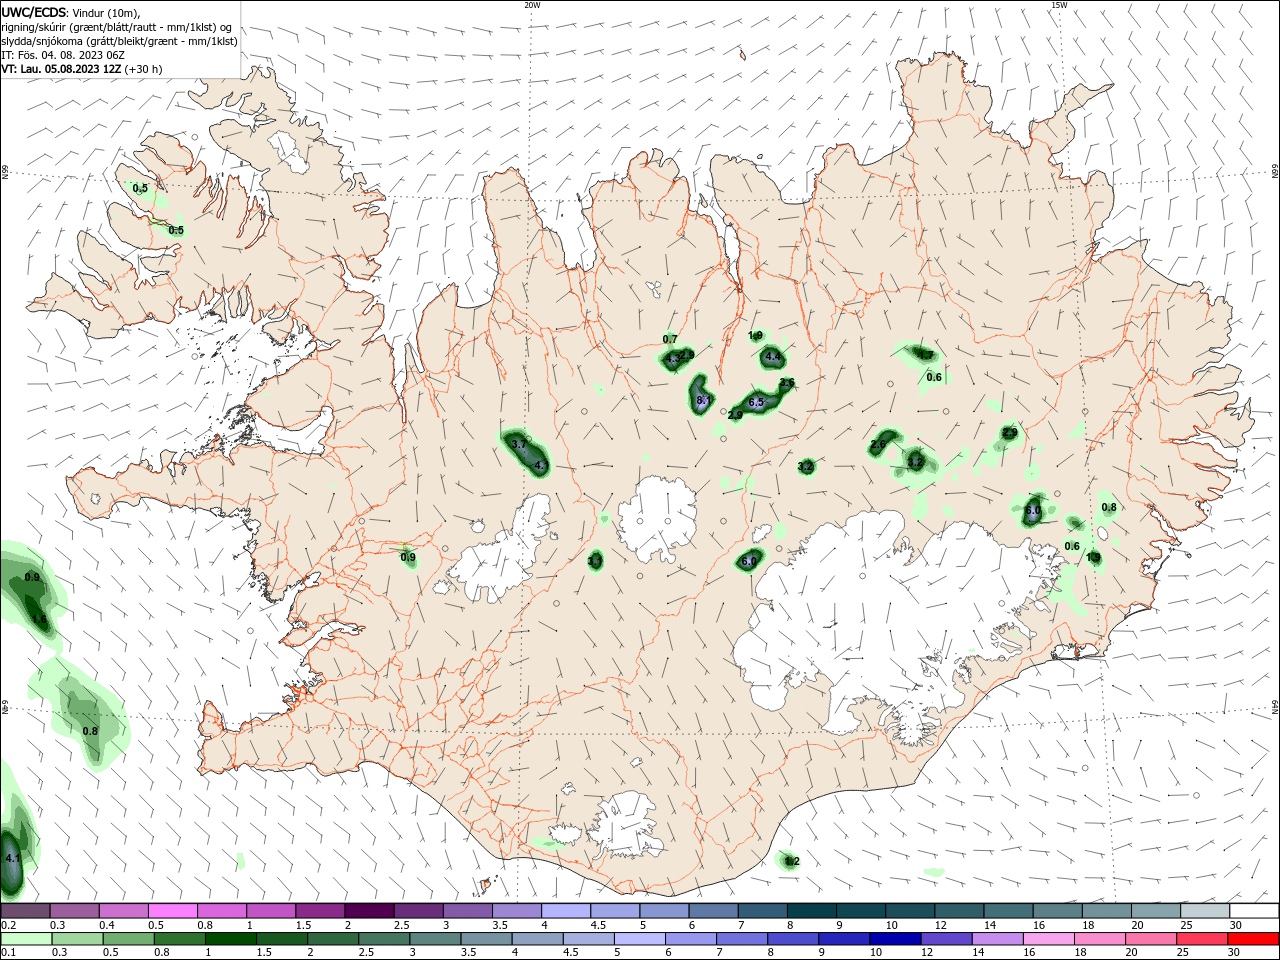Select the 1.2 value off the south coast
1280x960 pixels.
792,861
